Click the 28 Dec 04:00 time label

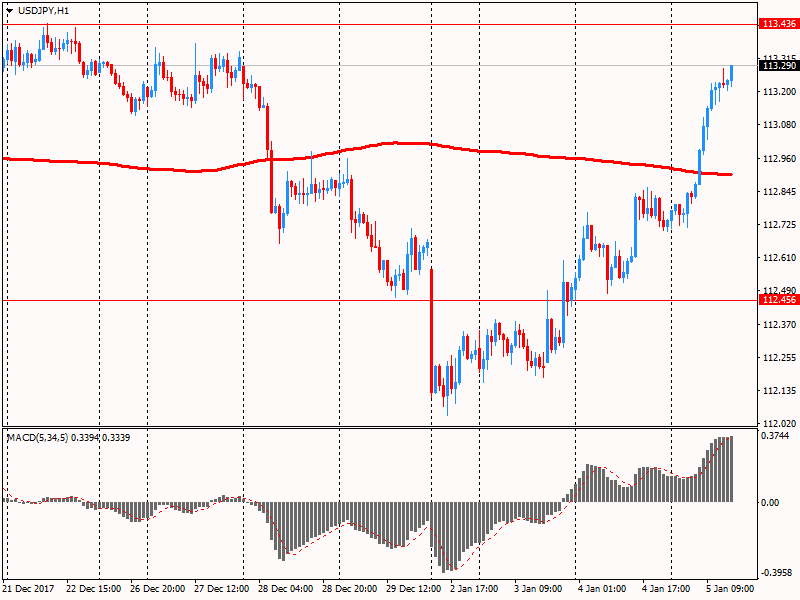(287, 588)
